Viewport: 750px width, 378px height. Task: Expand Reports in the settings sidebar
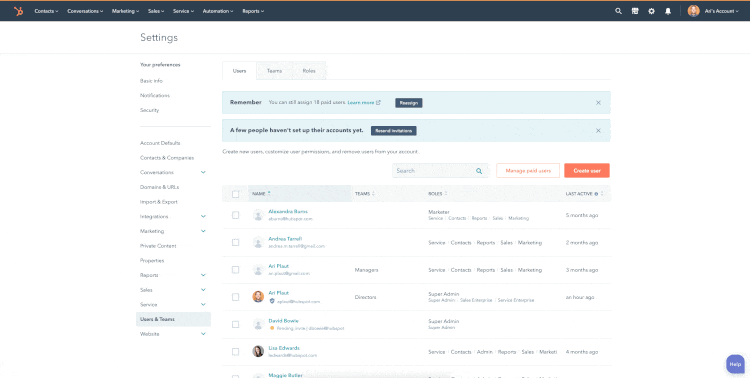coord(203,275)
